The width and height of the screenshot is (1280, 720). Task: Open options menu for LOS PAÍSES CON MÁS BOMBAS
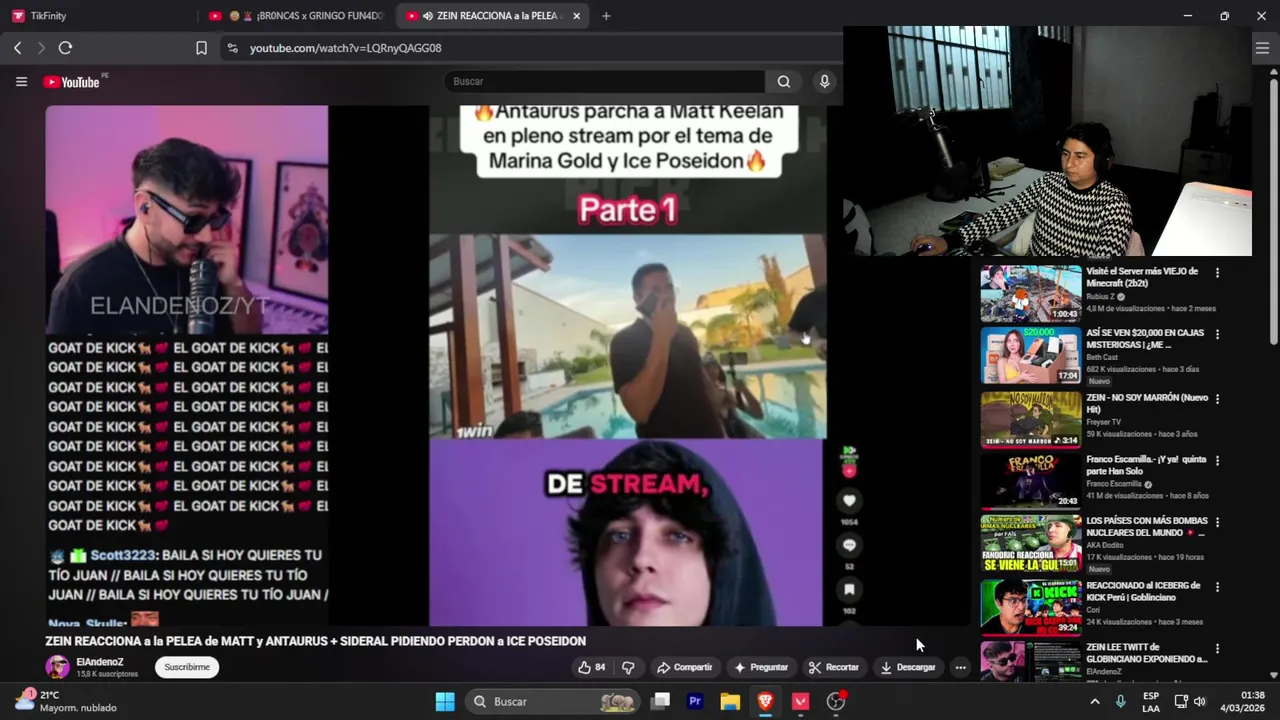[1217, 522]
